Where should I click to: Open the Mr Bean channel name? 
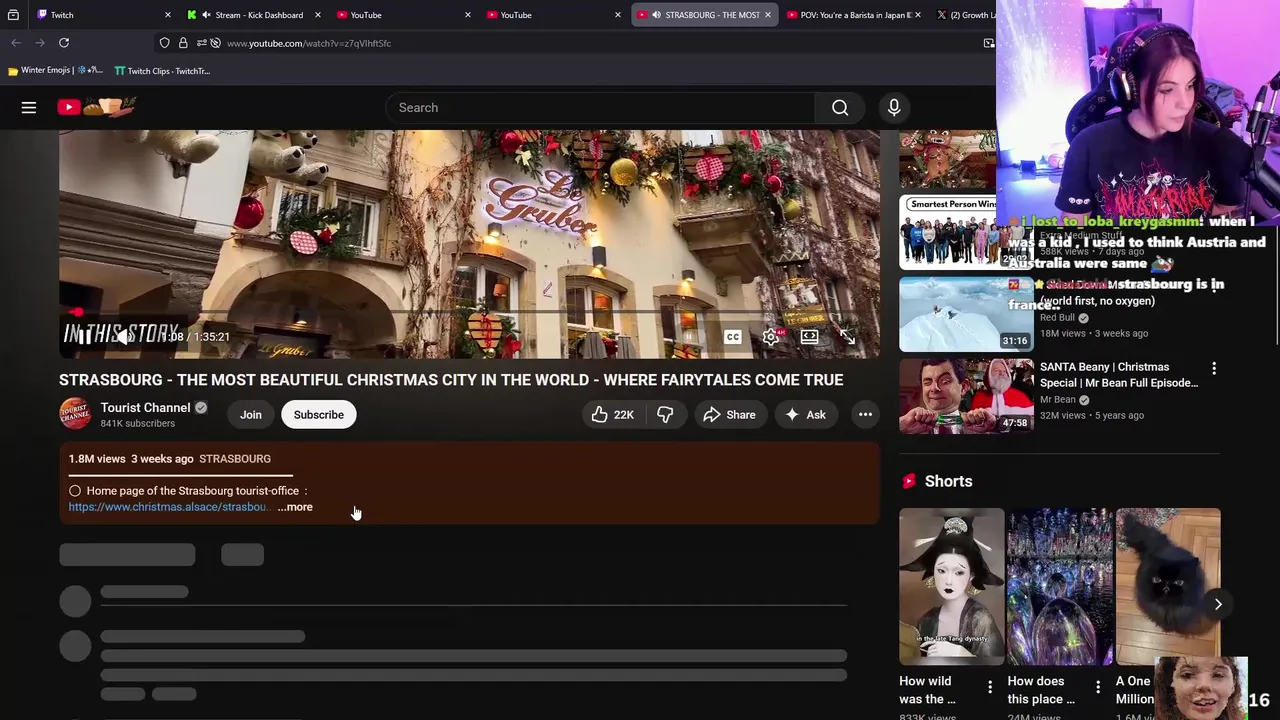1057,399
